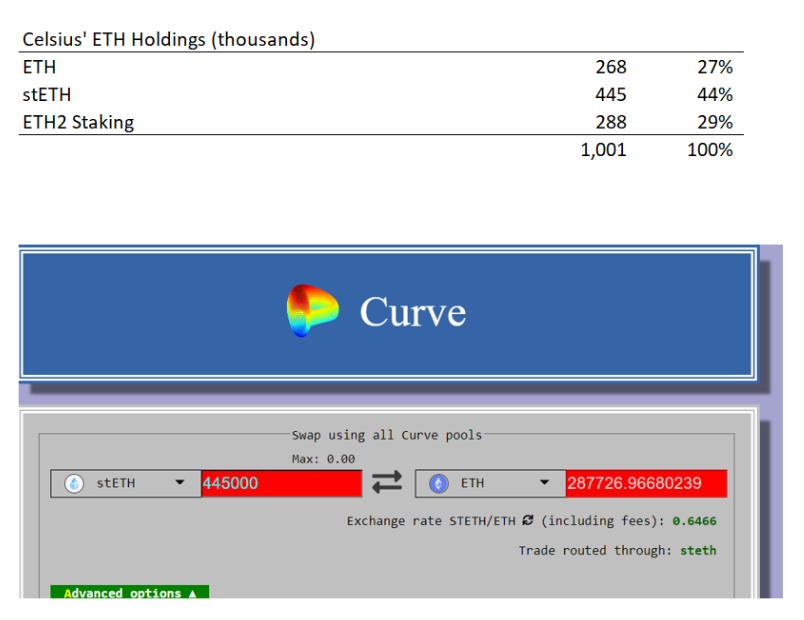This screenshot has width=804, height=620.
Task: Open the ETH destination token dropdown
Action: [491, 483]
